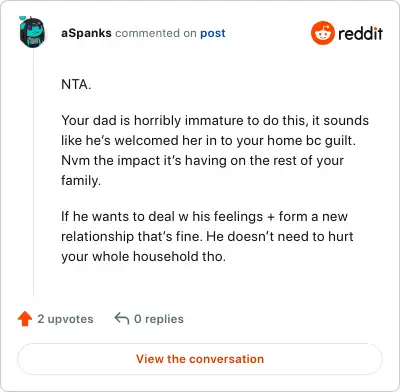Click the reply arrow icon
Screen dimensions: 400x392
pos(122,318)
